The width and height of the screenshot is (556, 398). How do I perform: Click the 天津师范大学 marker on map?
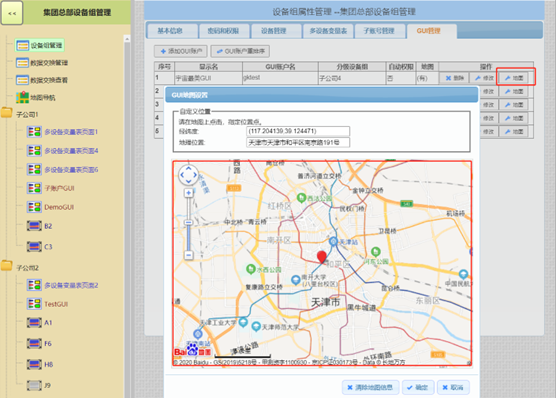pyautogui.click(x=256, y=326)
